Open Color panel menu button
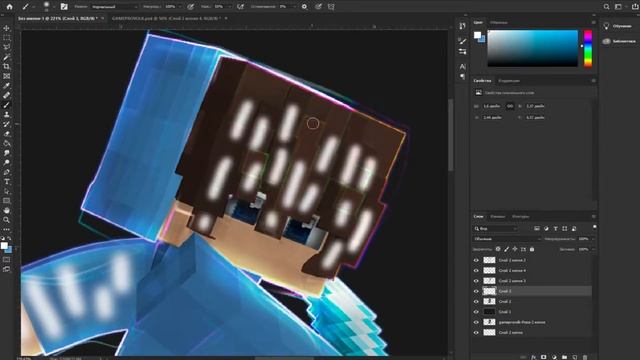 tap(593, 22)
